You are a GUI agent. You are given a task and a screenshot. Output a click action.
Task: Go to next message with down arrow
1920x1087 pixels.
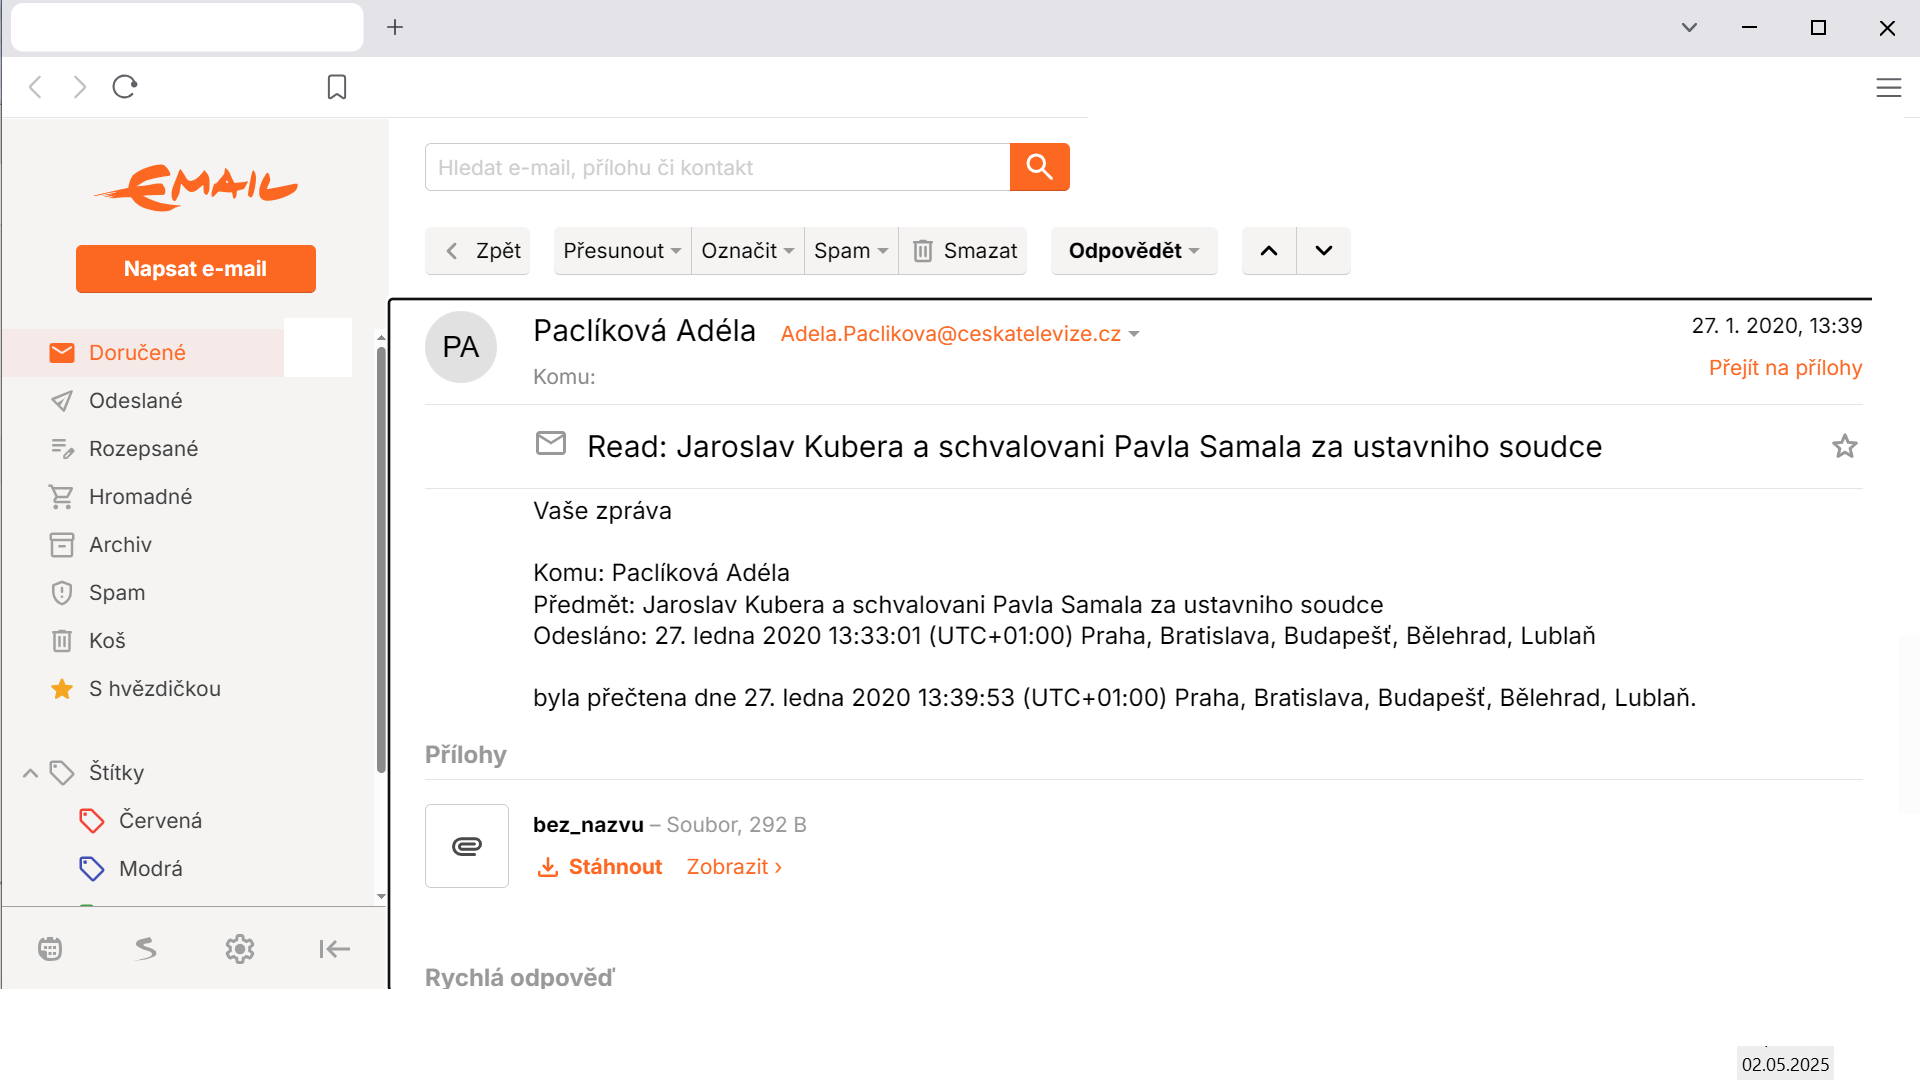1323,251
